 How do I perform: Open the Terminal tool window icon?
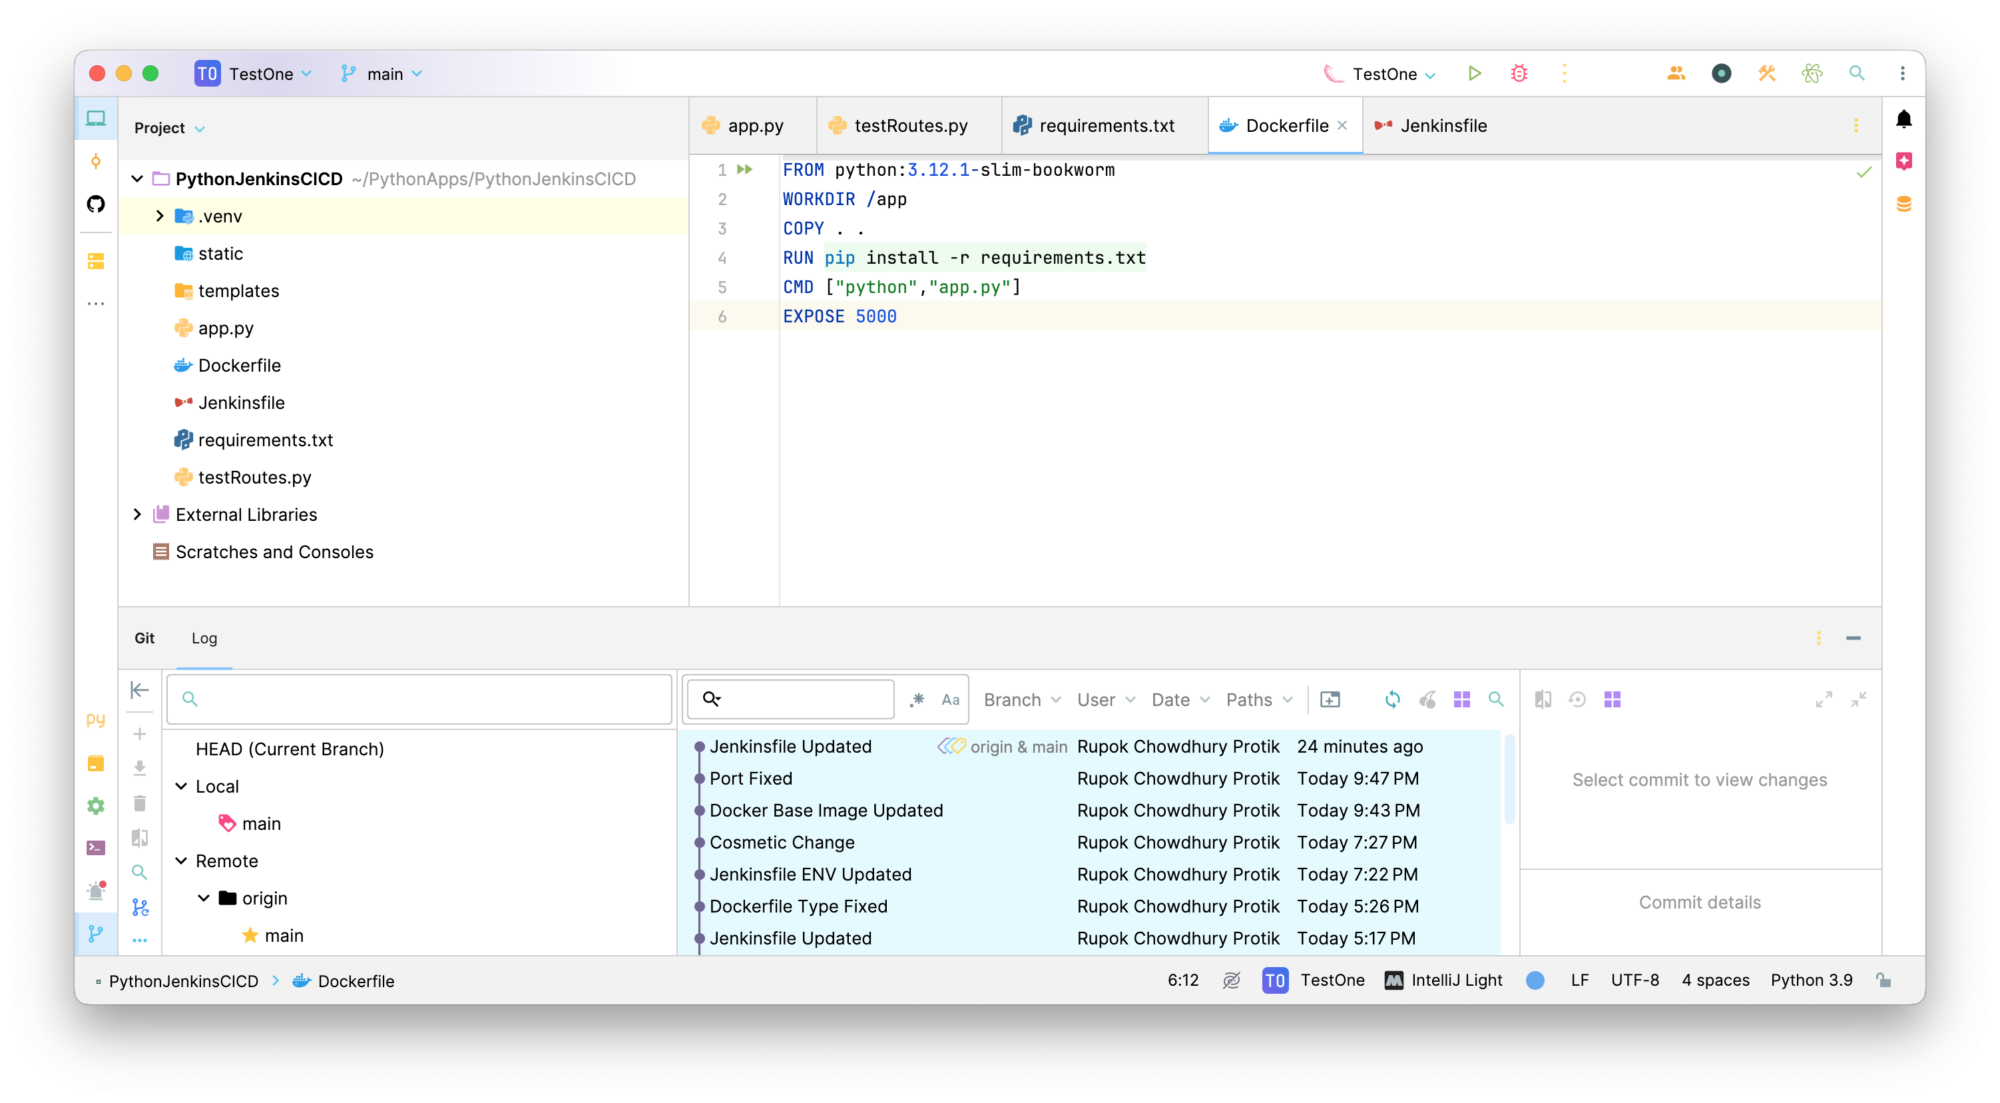pyautogui.click(x=96, y=847)
